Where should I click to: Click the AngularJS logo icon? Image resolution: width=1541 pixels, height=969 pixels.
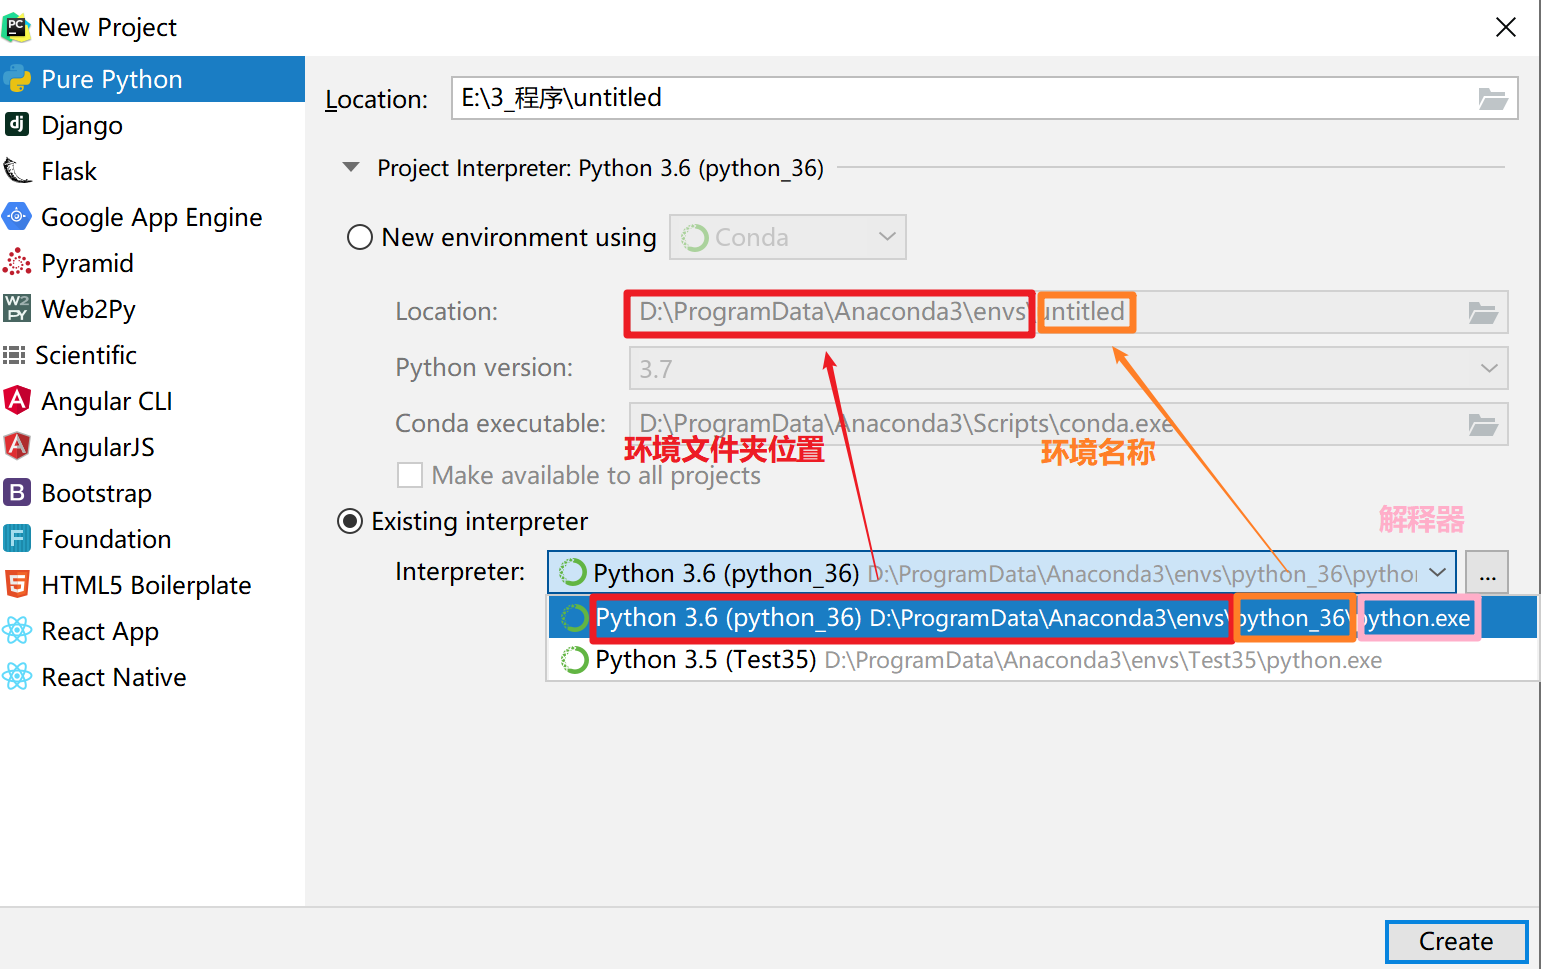click(x=17, y=446)
